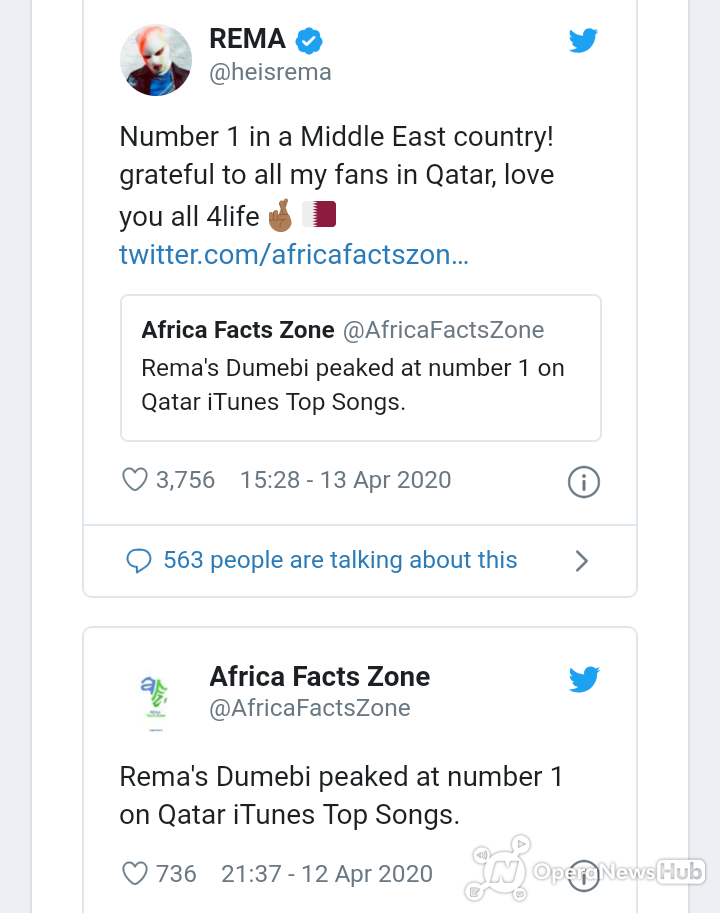
Task: Click REMA's verified badge
Action: [x=308, y=40]
